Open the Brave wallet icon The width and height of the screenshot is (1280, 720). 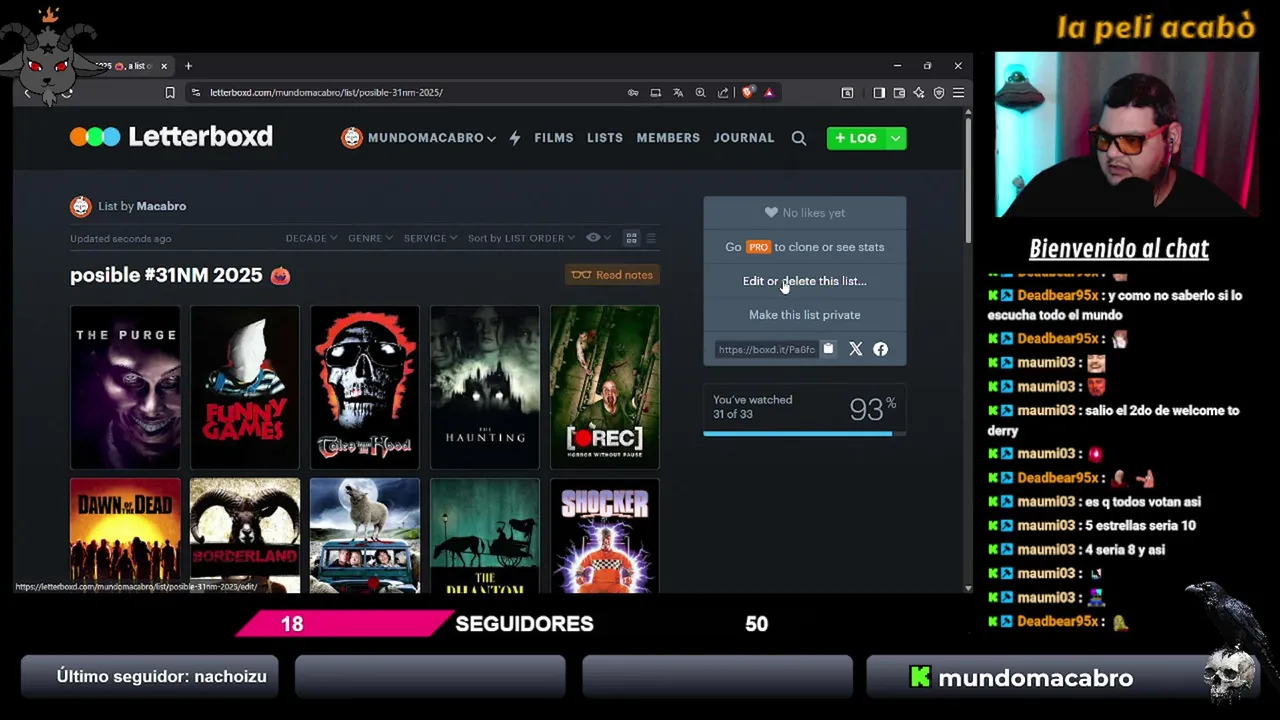[899, 92]
